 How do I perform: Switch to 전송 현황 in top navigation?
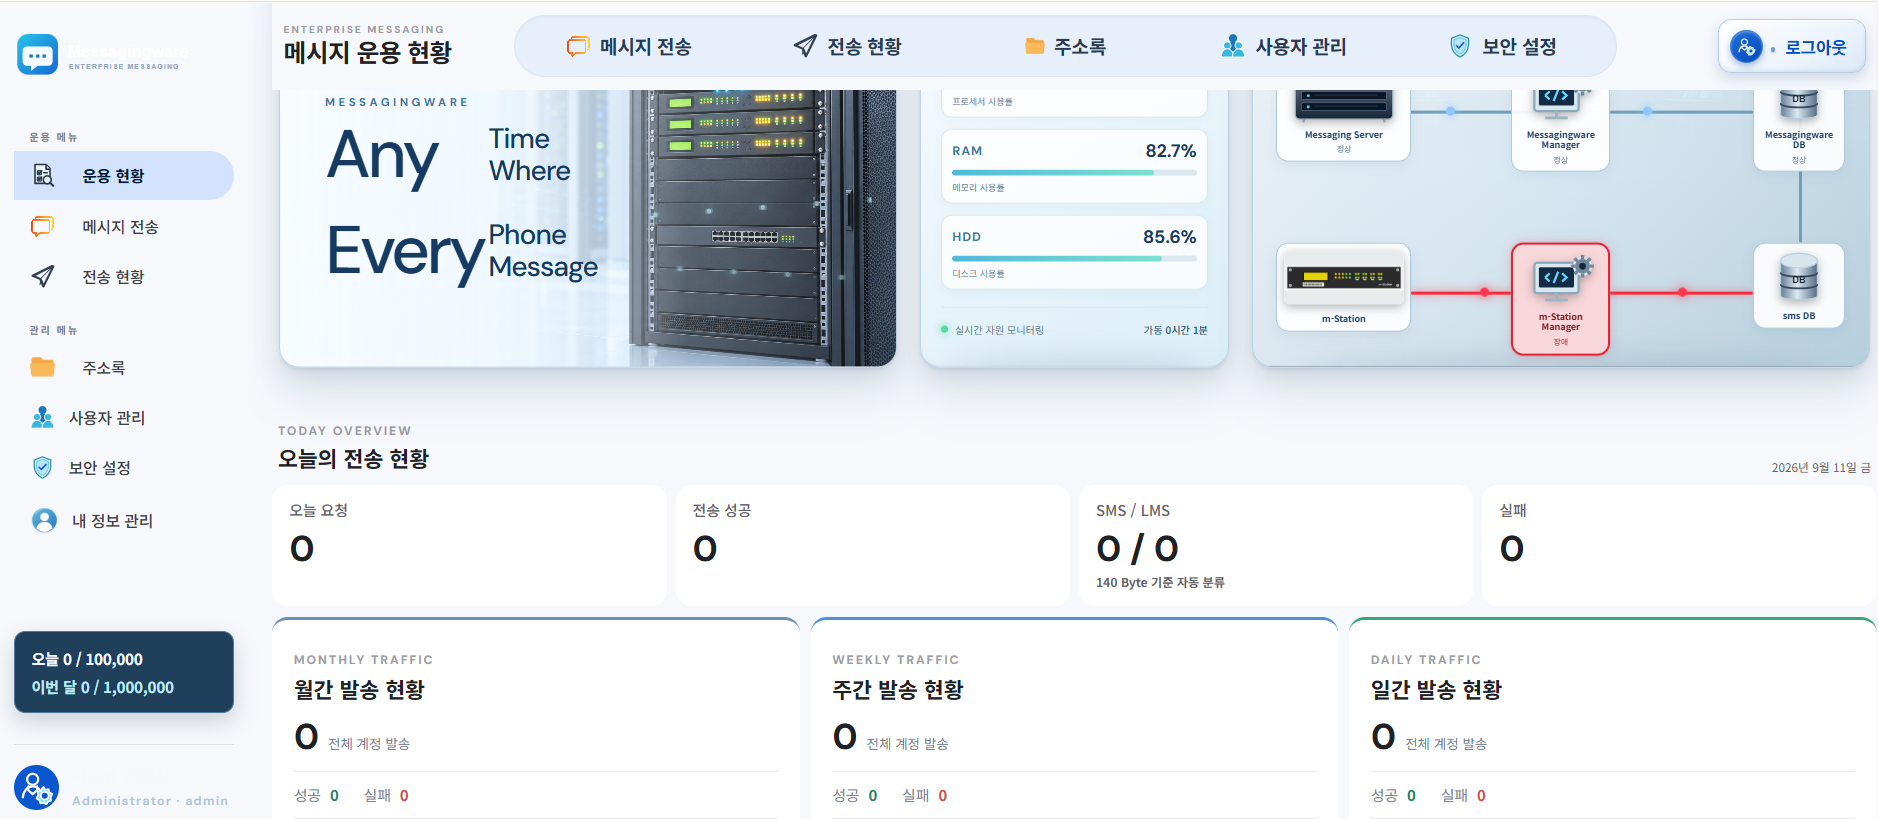point(847,47)
